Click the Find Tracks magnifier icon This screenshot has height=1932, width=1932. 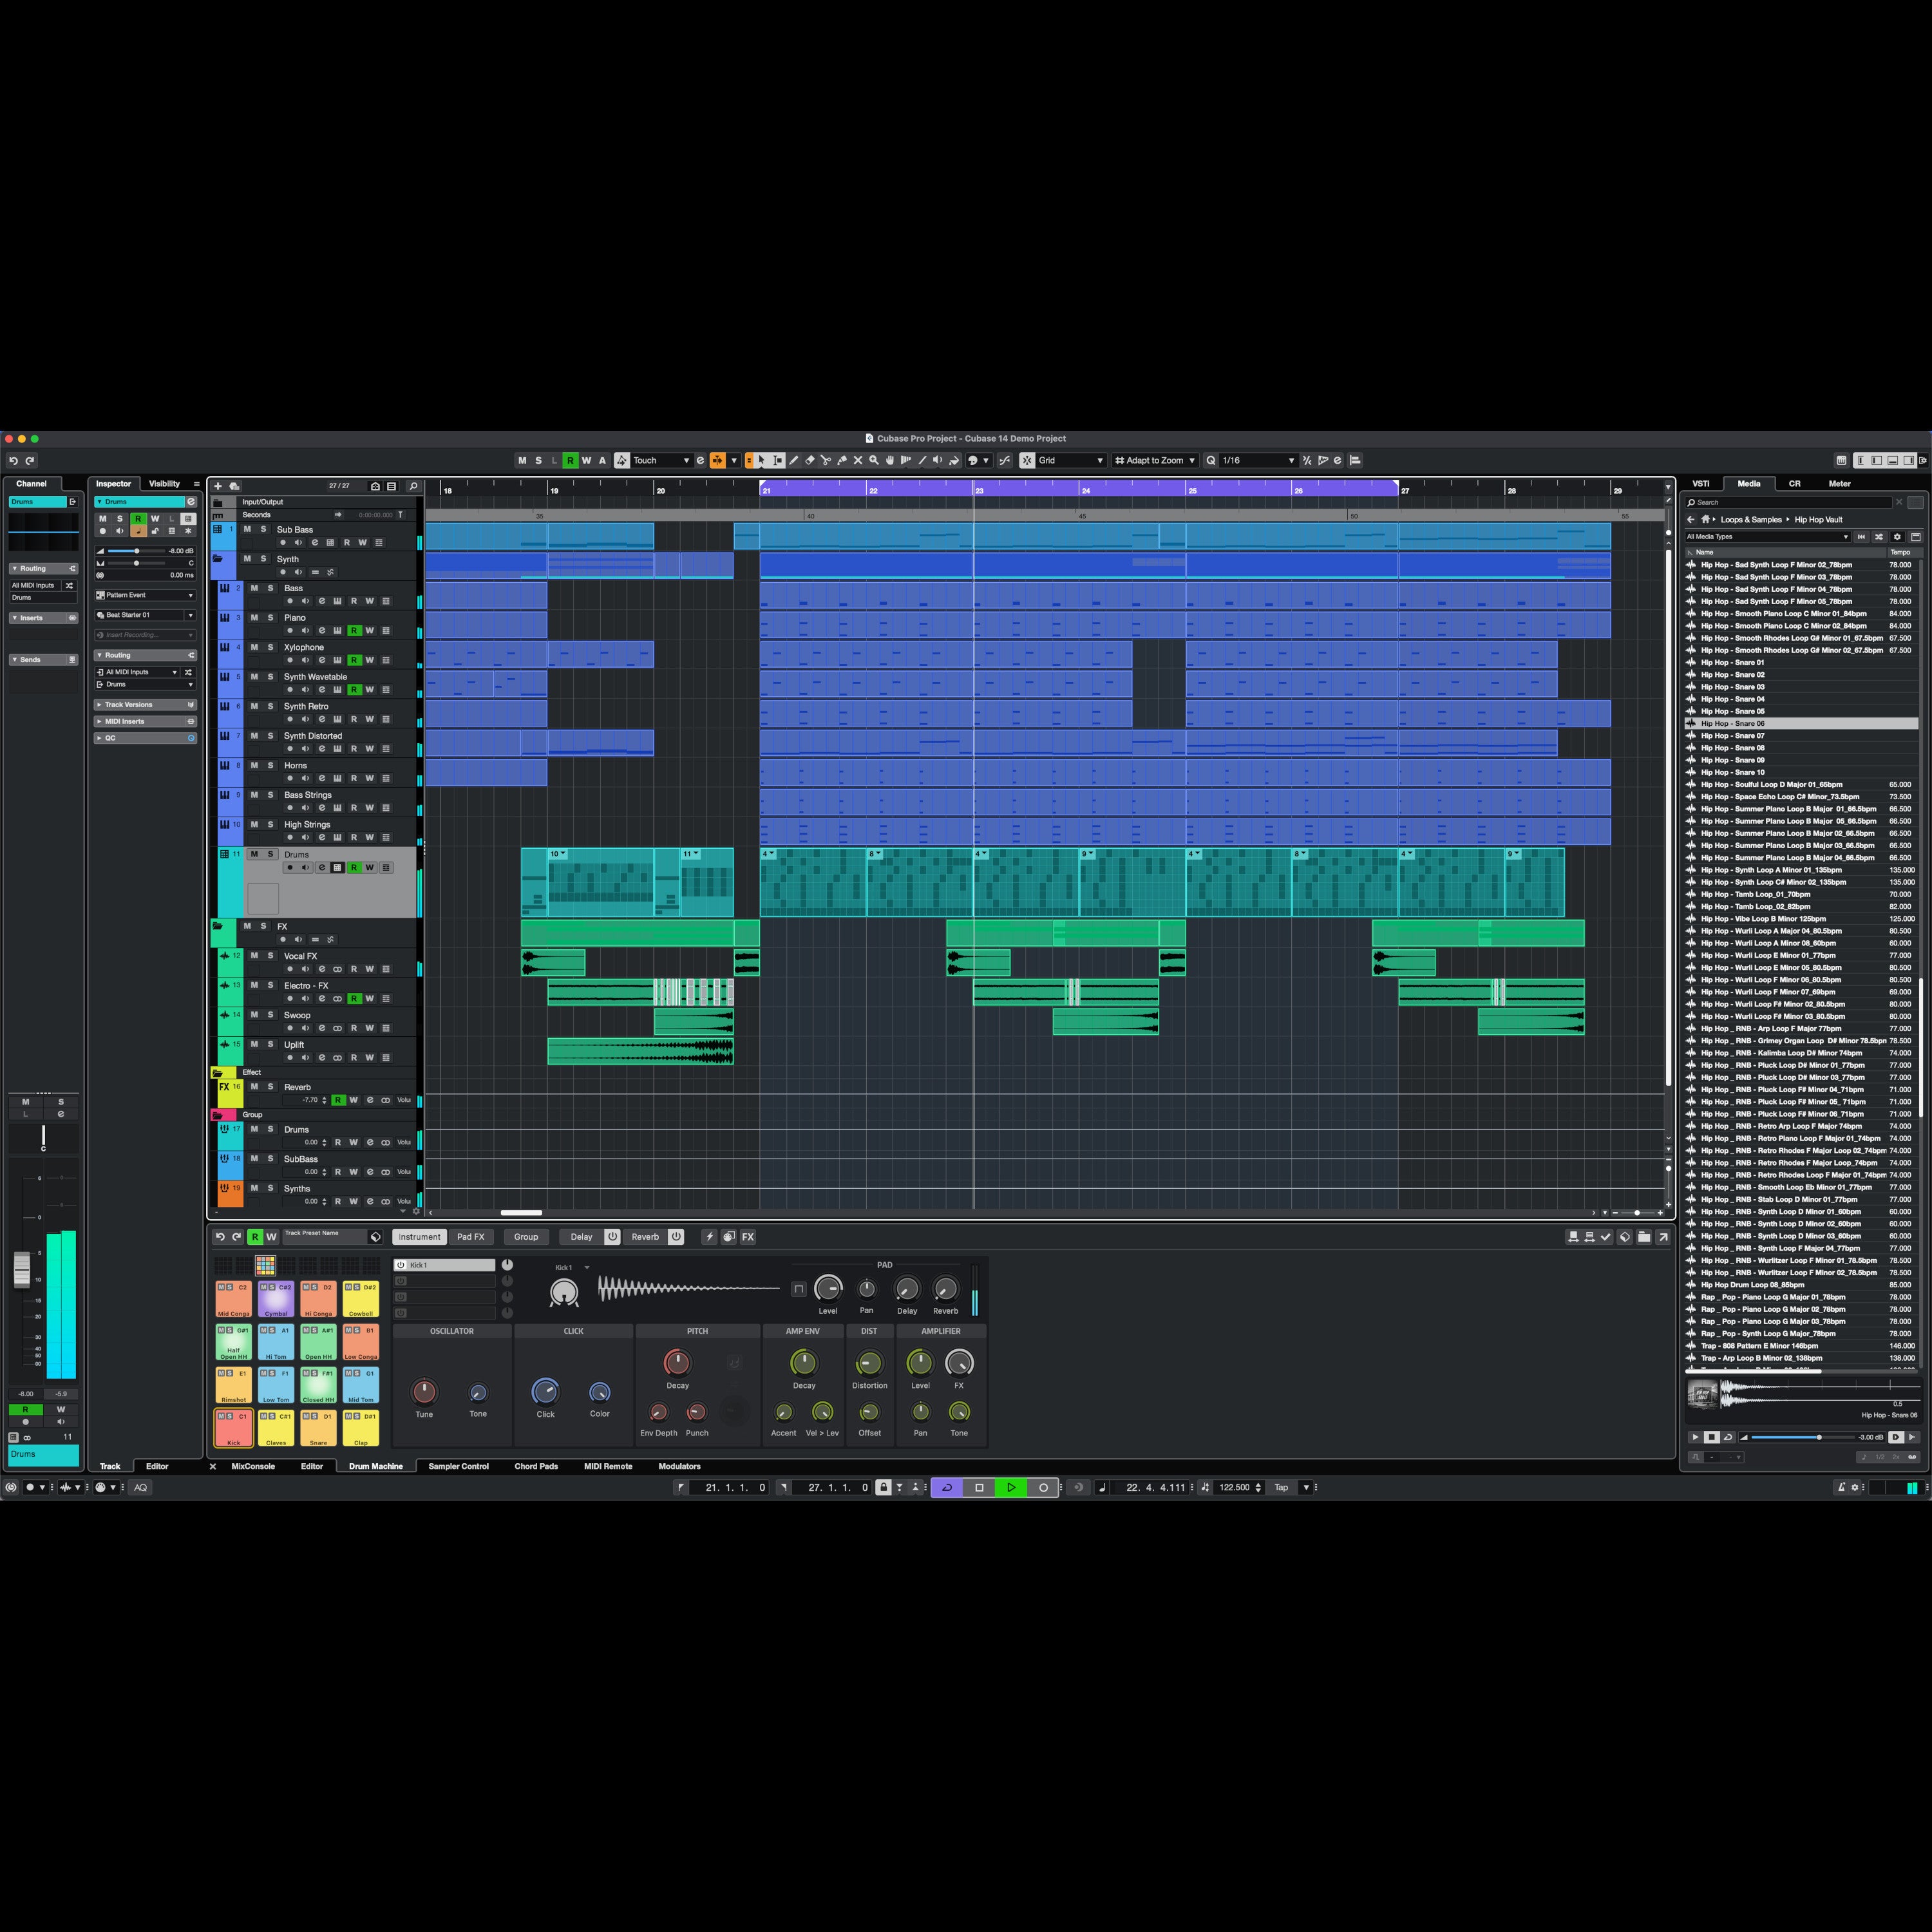pos(413,486)
